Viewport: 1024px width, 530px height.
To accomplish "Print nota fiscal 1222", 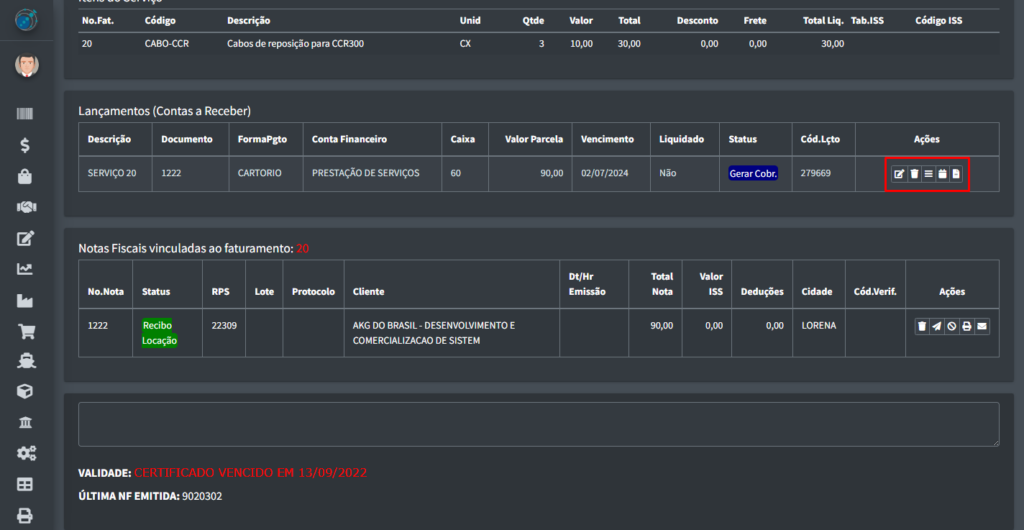I will click(967, 326).
